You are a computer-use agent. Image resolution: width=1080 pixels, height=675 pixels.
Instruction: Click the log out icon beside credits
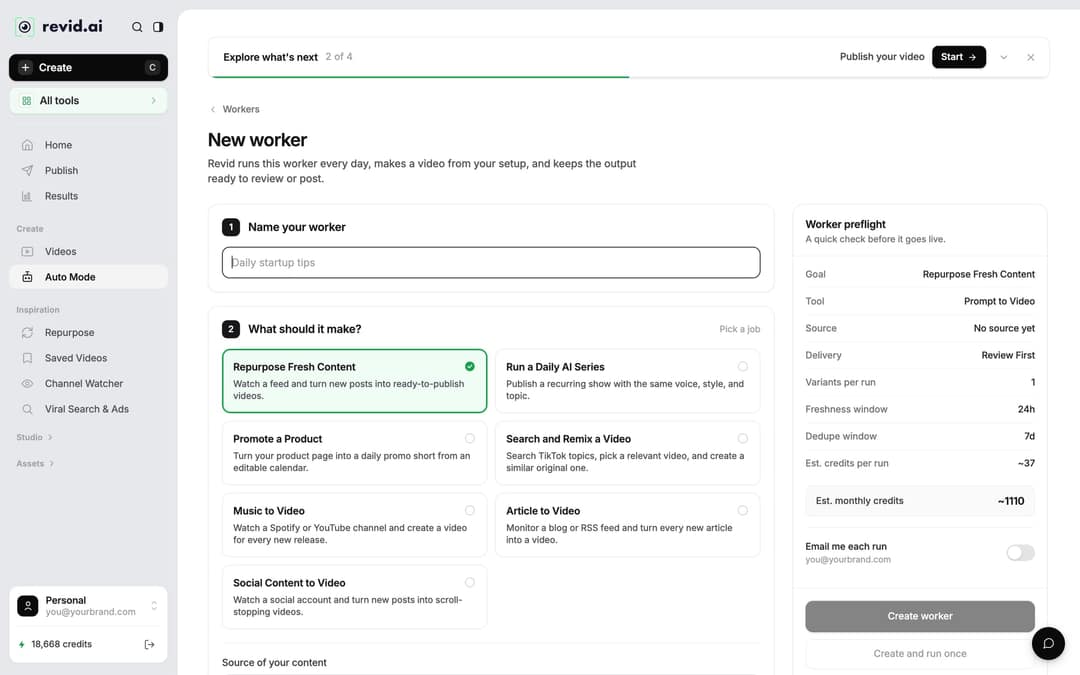pos(149,645)
